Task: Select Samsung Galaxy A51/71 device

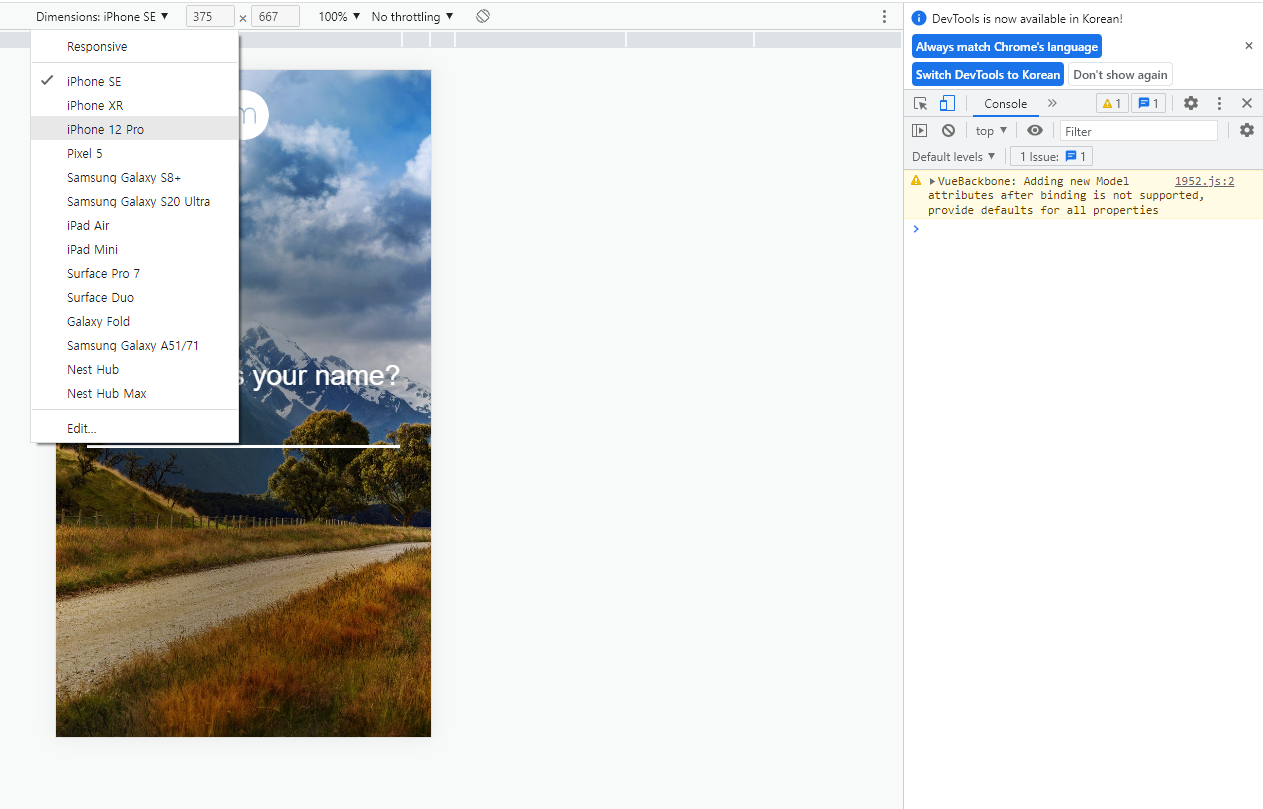Action: point(135,346)
